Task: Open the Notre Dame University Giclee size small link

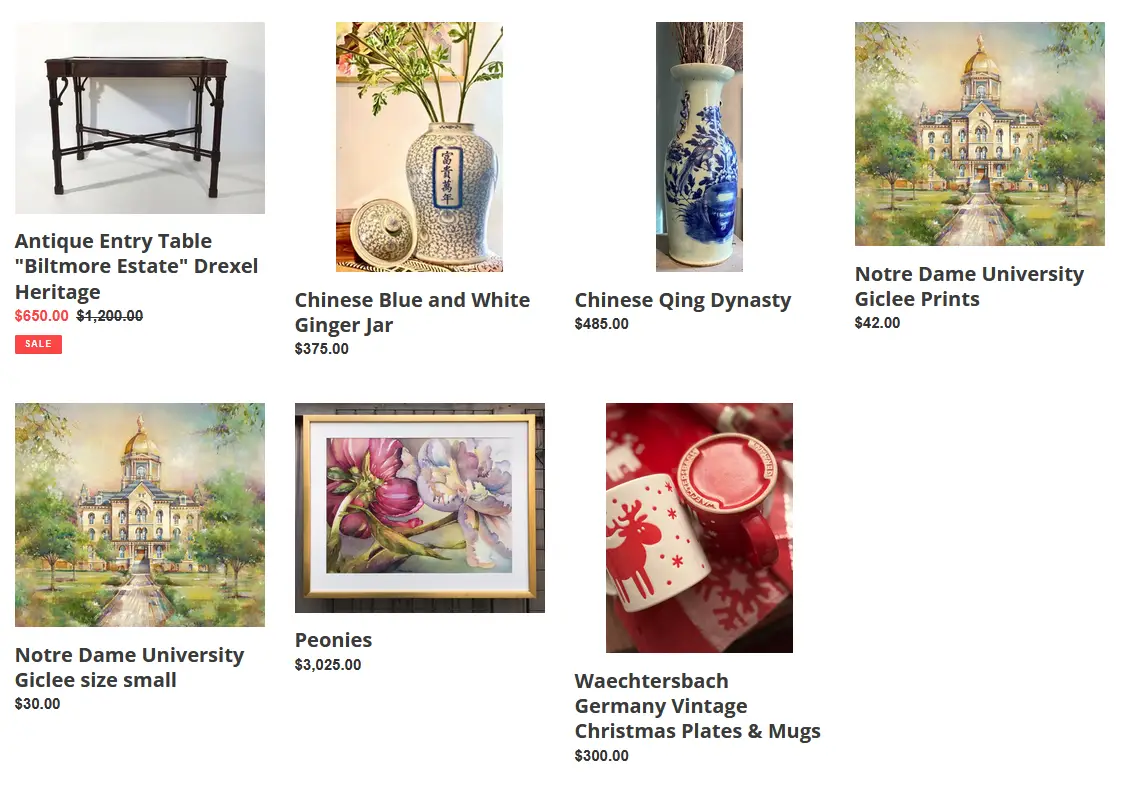Action: [129, 668]
